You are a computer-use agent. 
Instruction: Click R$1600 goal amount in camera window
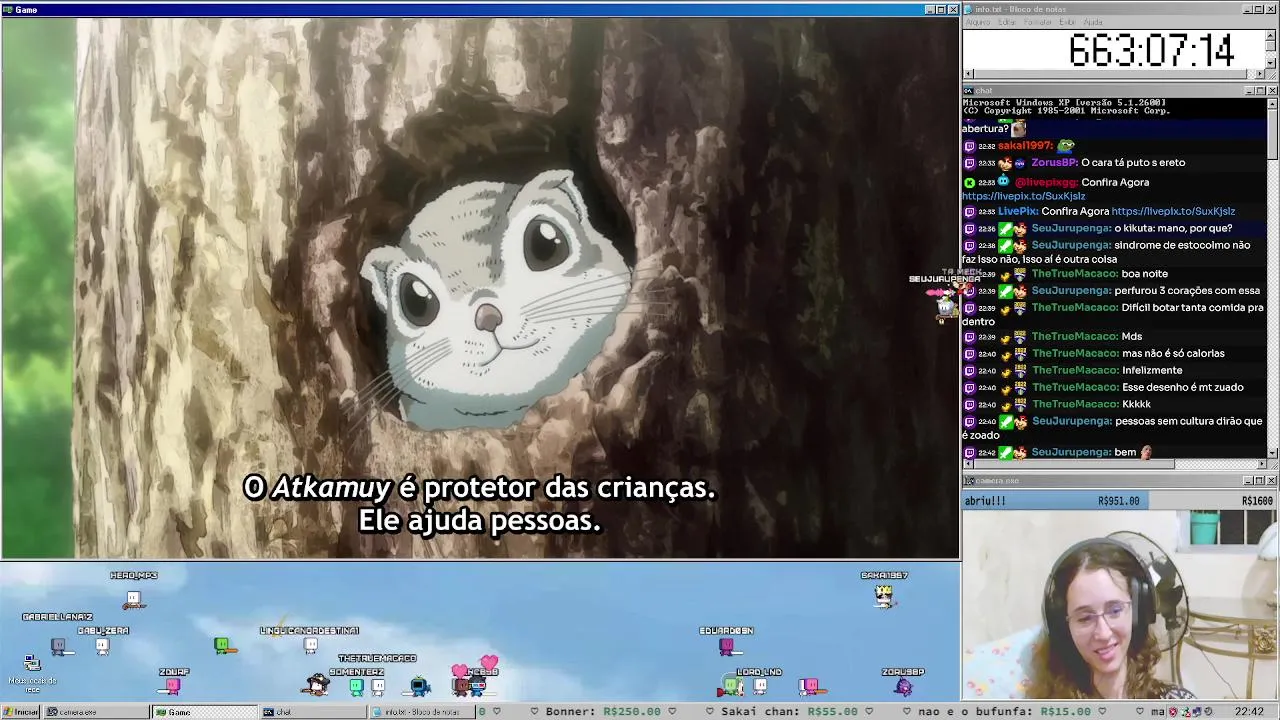[x=1257, y=501]
